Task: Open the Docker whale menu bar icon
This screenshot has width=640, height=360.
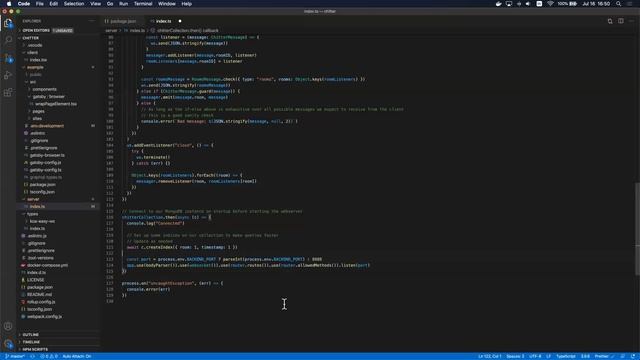Action: click(x=498, y=4)
